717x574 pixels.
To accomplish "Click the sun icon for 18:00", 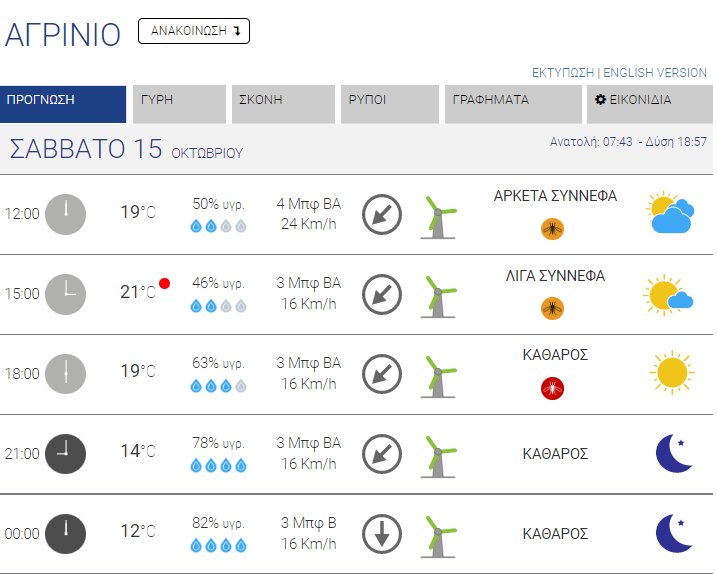I will pos(671,373).
